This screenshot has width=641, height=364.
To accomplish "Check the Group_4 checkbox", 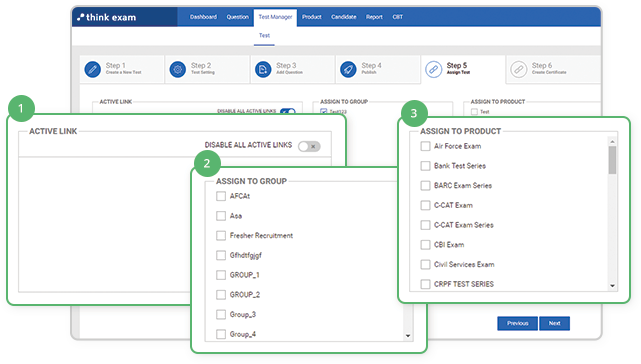I will pos(221,334).
